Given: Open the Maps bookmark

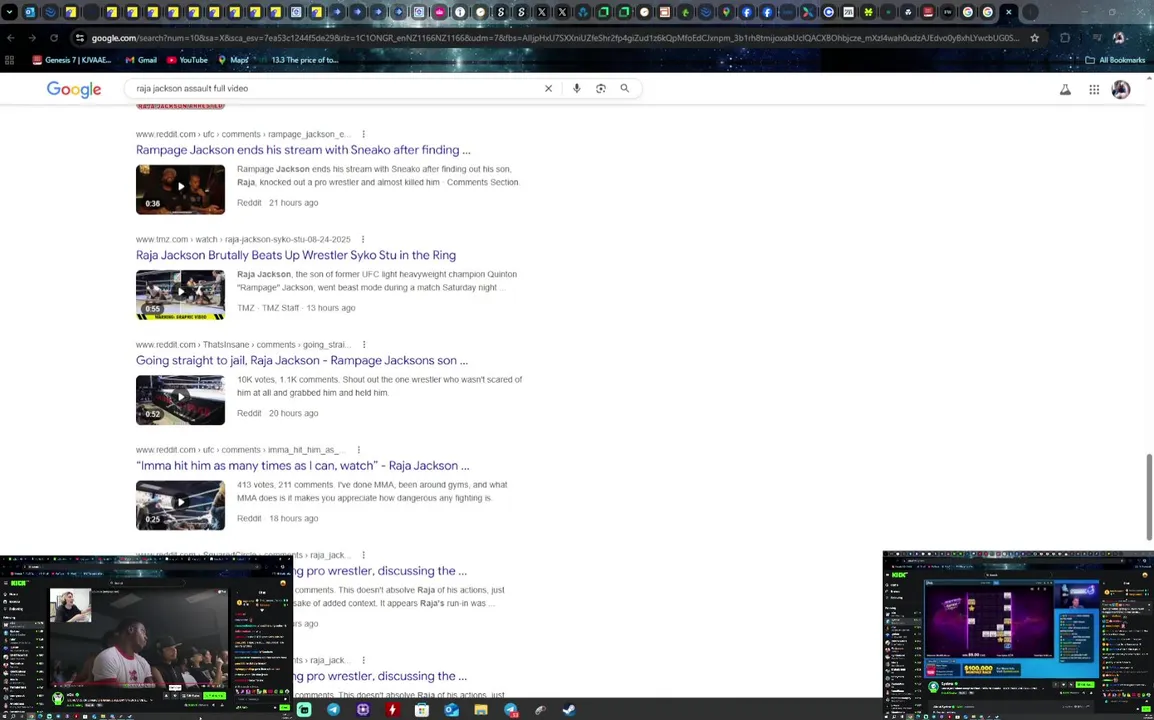Looking at the screenshot, I should pyautogui.click(x=233, y=60).
